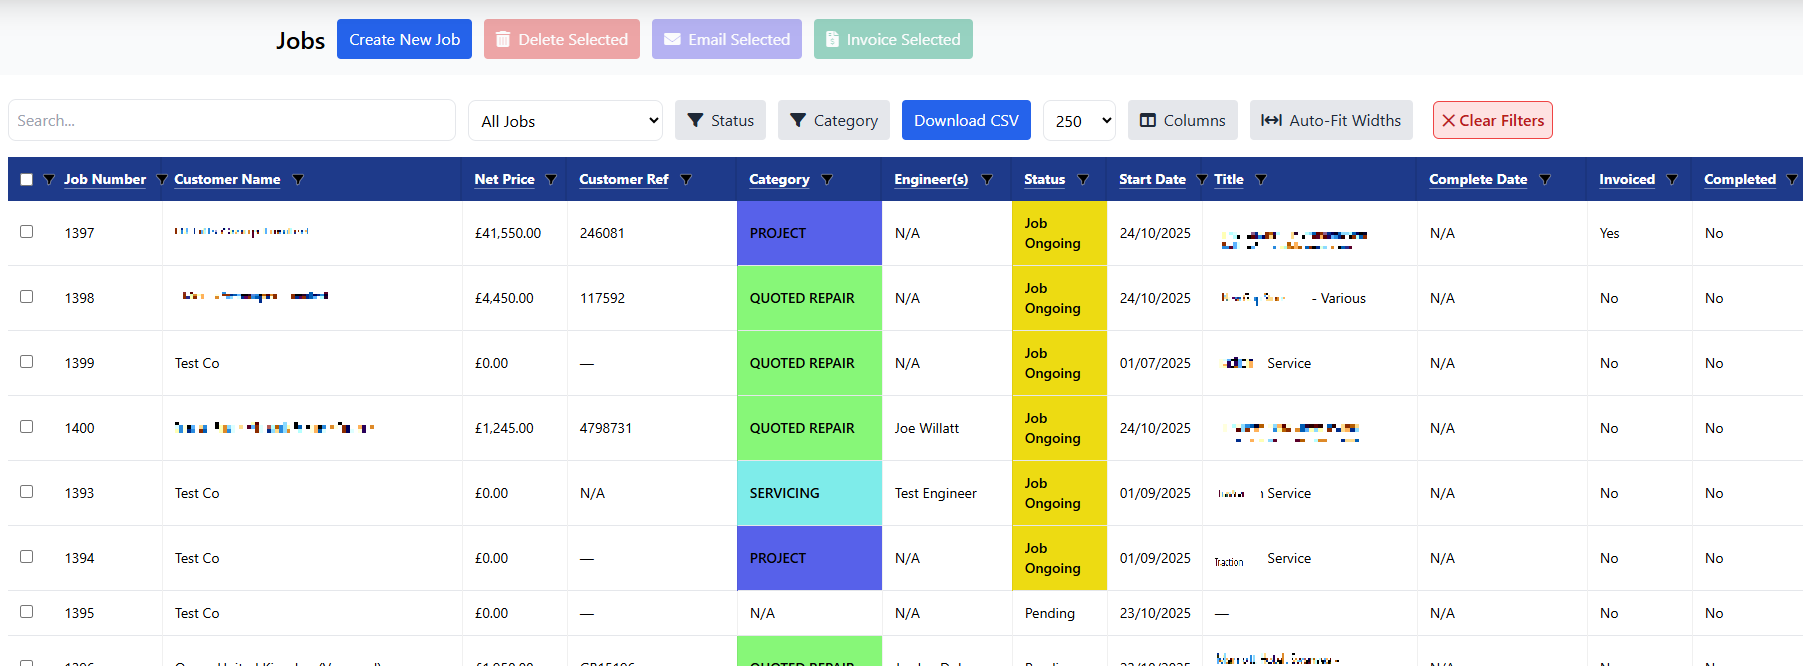Screen dimensions: 1803x666
Task: Click QUOTED REPAIR cell of job 1398
Action: tap(809, 298)
